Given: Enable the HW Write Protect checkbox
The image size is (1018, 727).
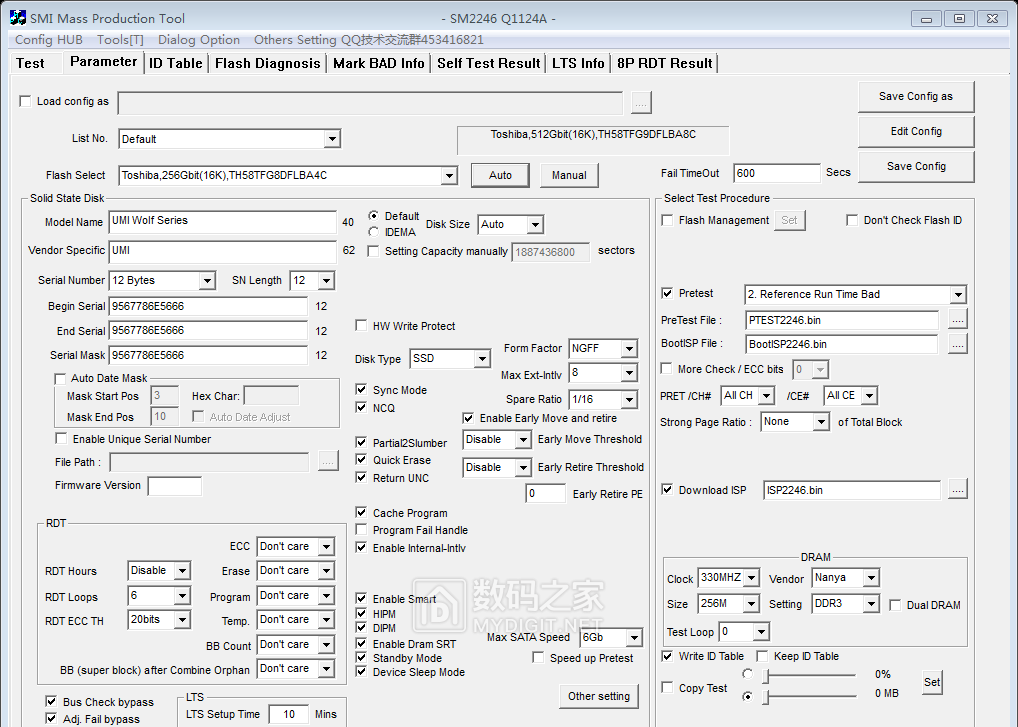Looking at the screenshot, I should (361, 326).
